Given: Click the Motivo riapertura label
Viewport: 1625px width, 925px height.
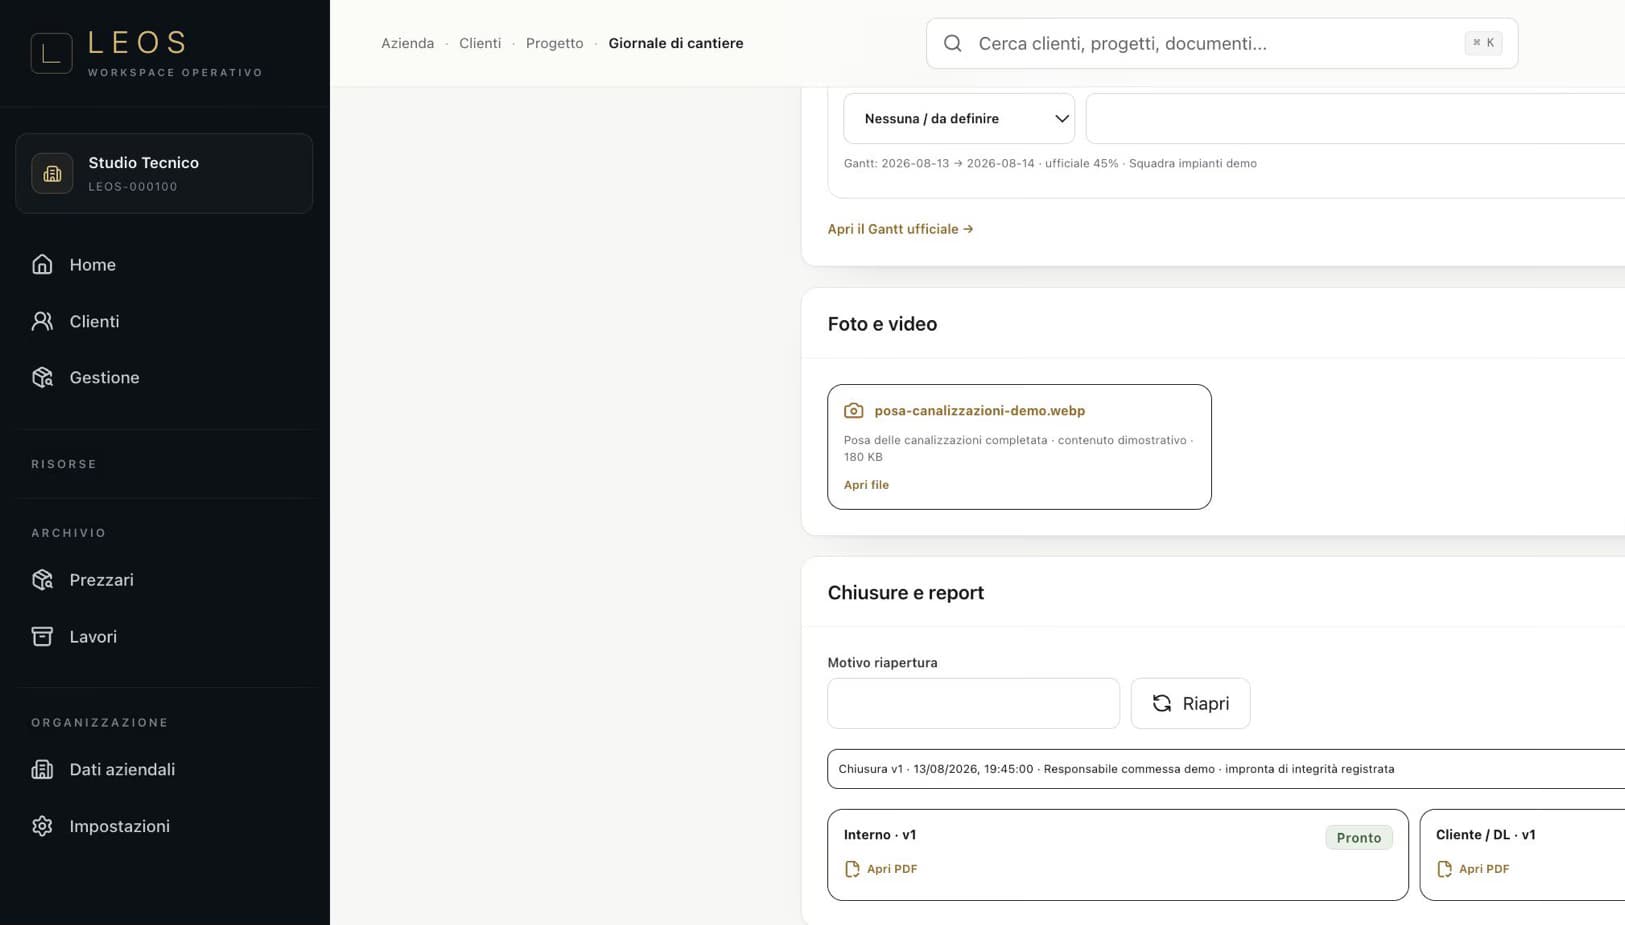Looking at the screenshot, I should [x=883, y=662].
